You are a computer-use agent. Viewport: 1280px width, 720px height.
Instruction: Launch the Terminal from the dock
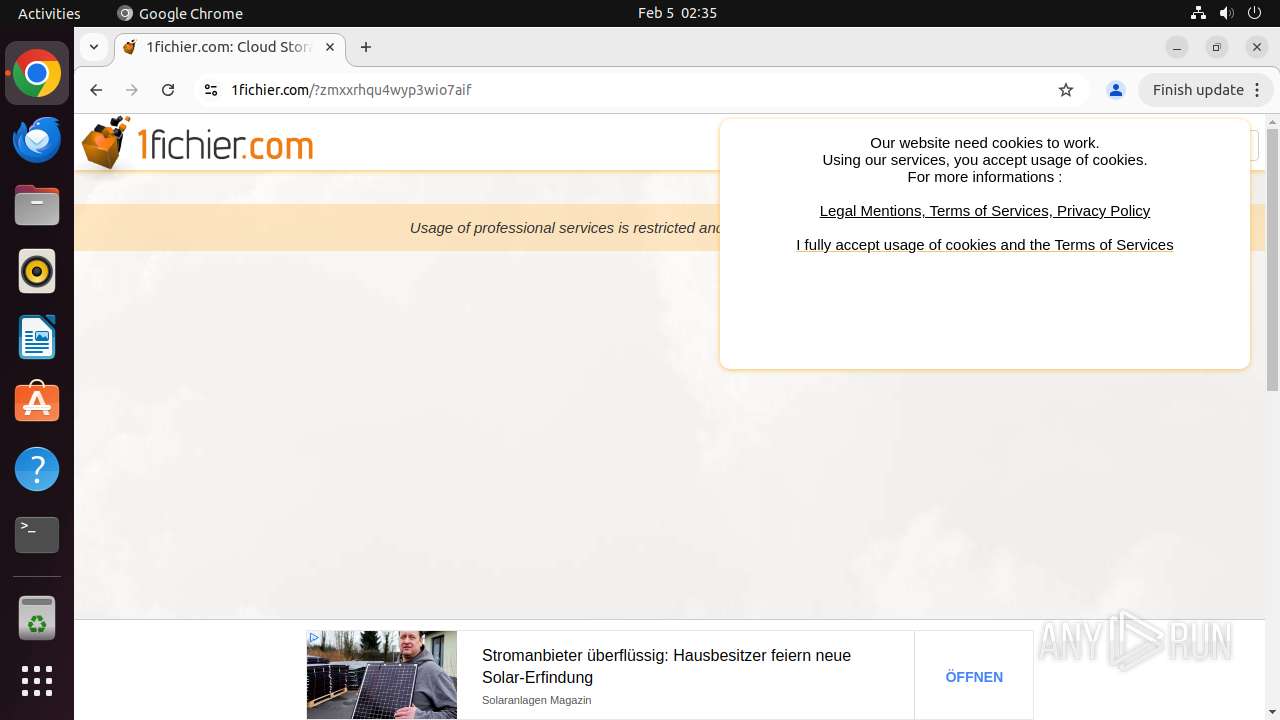coord(37,535)
